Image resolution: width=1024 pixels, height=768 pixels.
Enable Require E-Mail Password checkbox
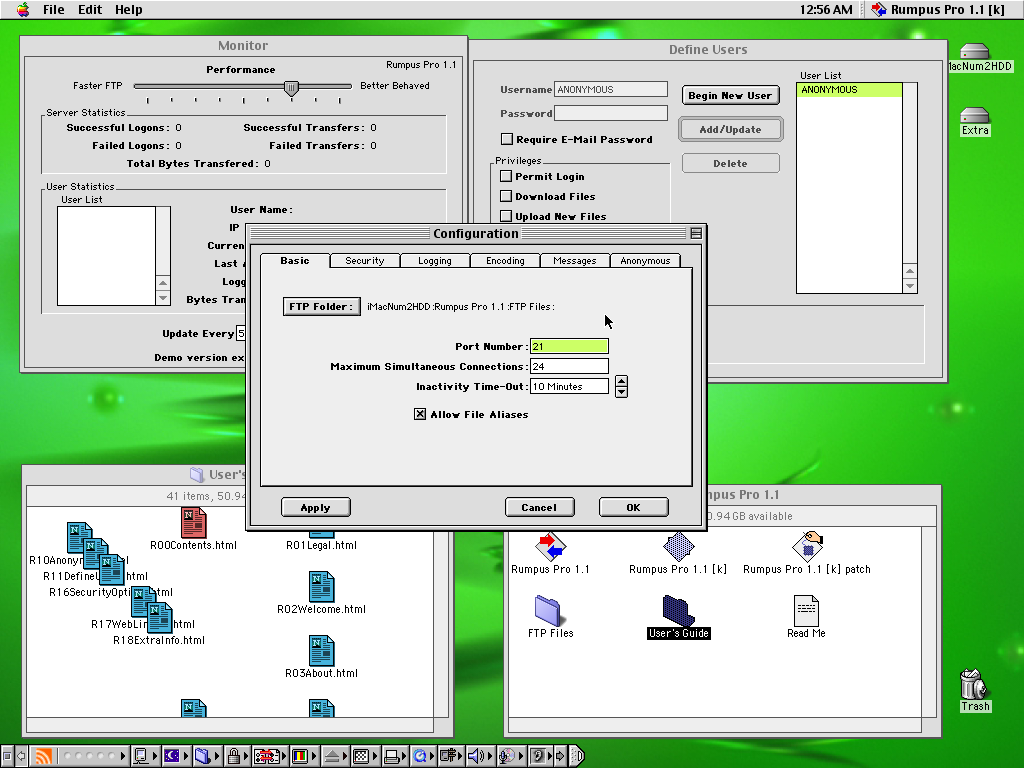[x=507, y=139]
